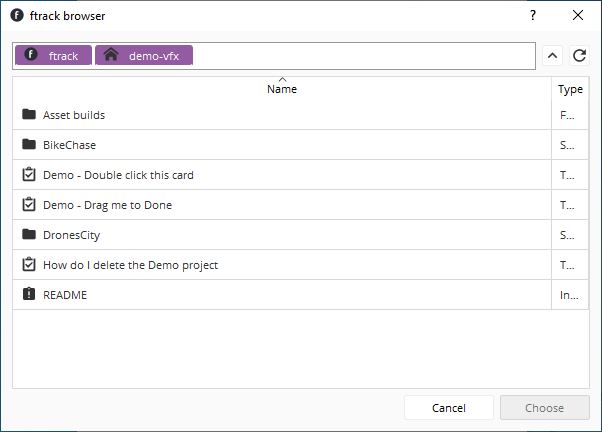Select Demo - Double click this card

click(x=118, y=175)
